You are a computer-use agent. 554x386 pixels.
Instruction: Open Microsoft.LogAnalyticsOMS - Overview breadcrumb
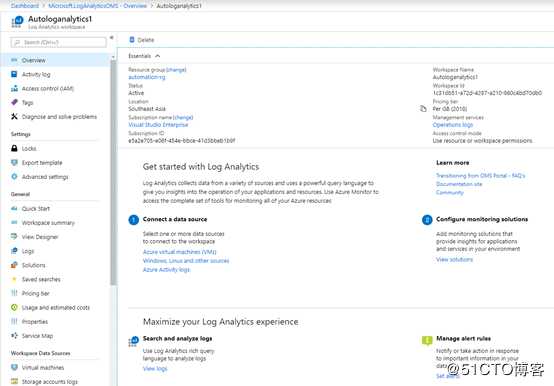click(x=97, y=6)
